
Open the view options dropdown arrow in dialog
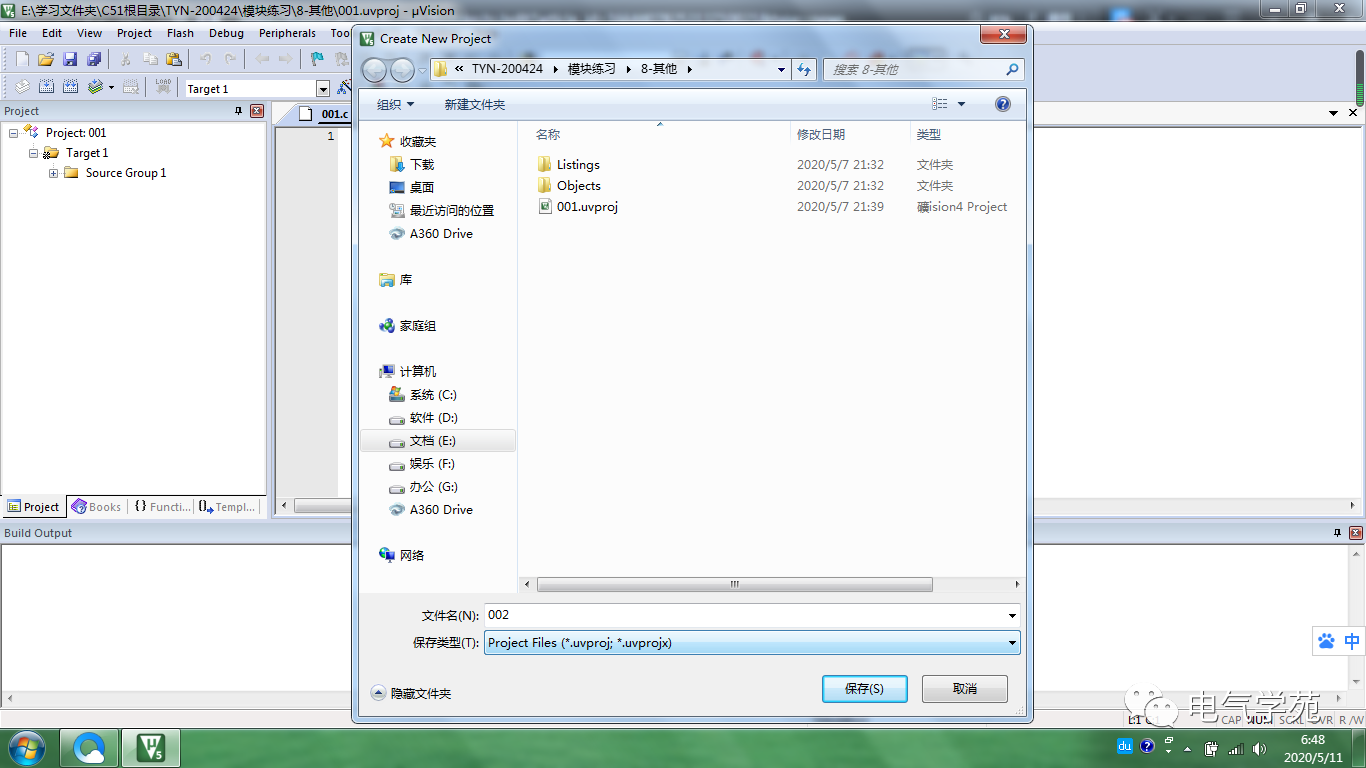(962, 104)
